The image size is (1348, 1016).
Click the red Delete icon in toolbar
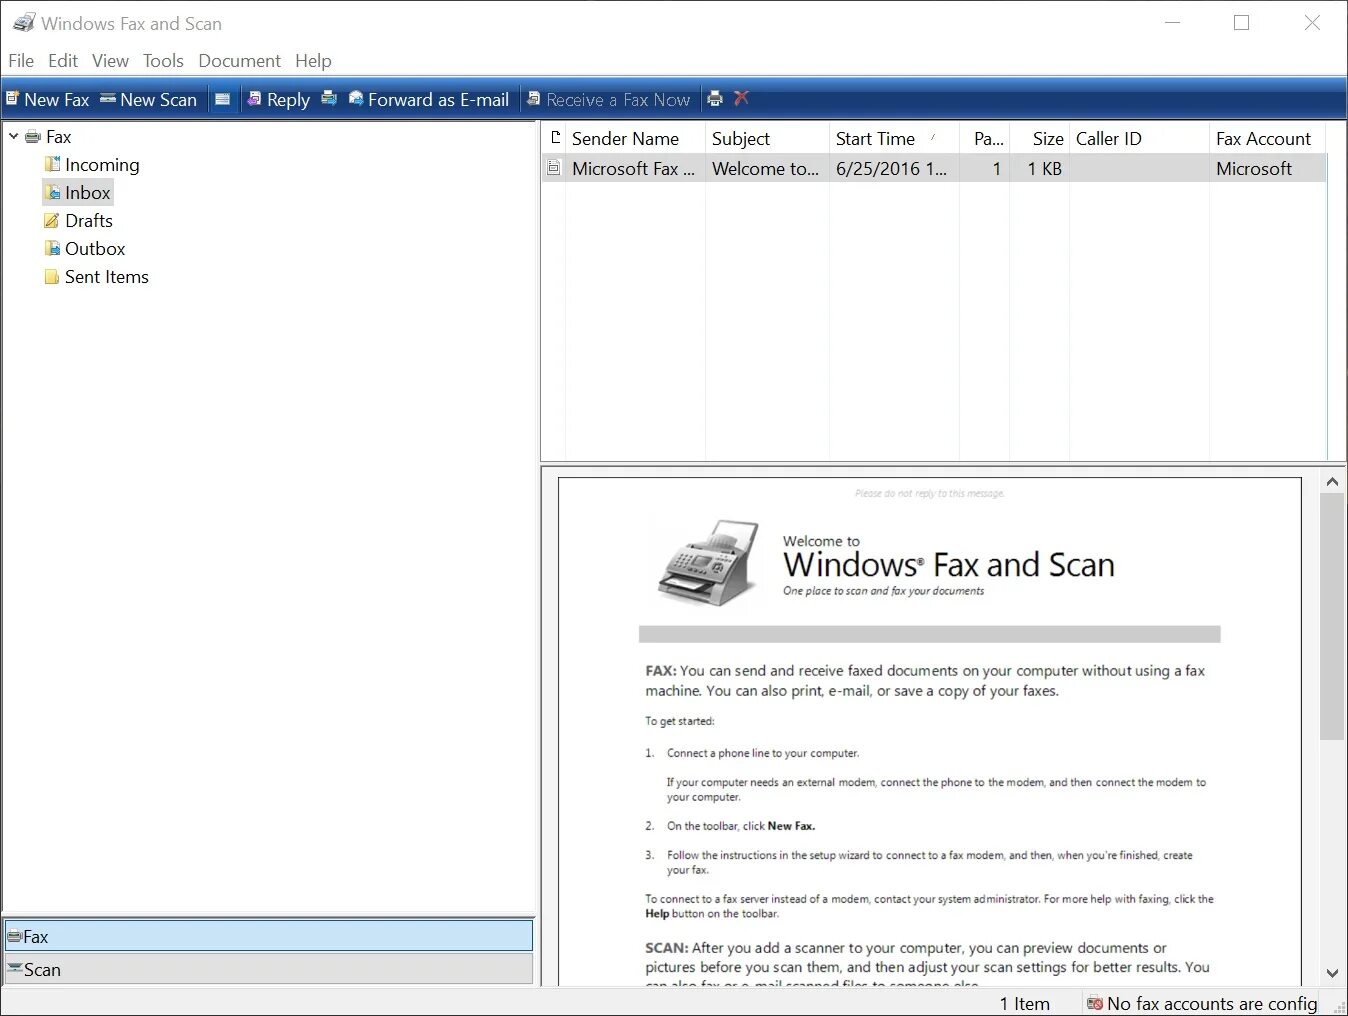pyautogui.click(x=741, y=98)
